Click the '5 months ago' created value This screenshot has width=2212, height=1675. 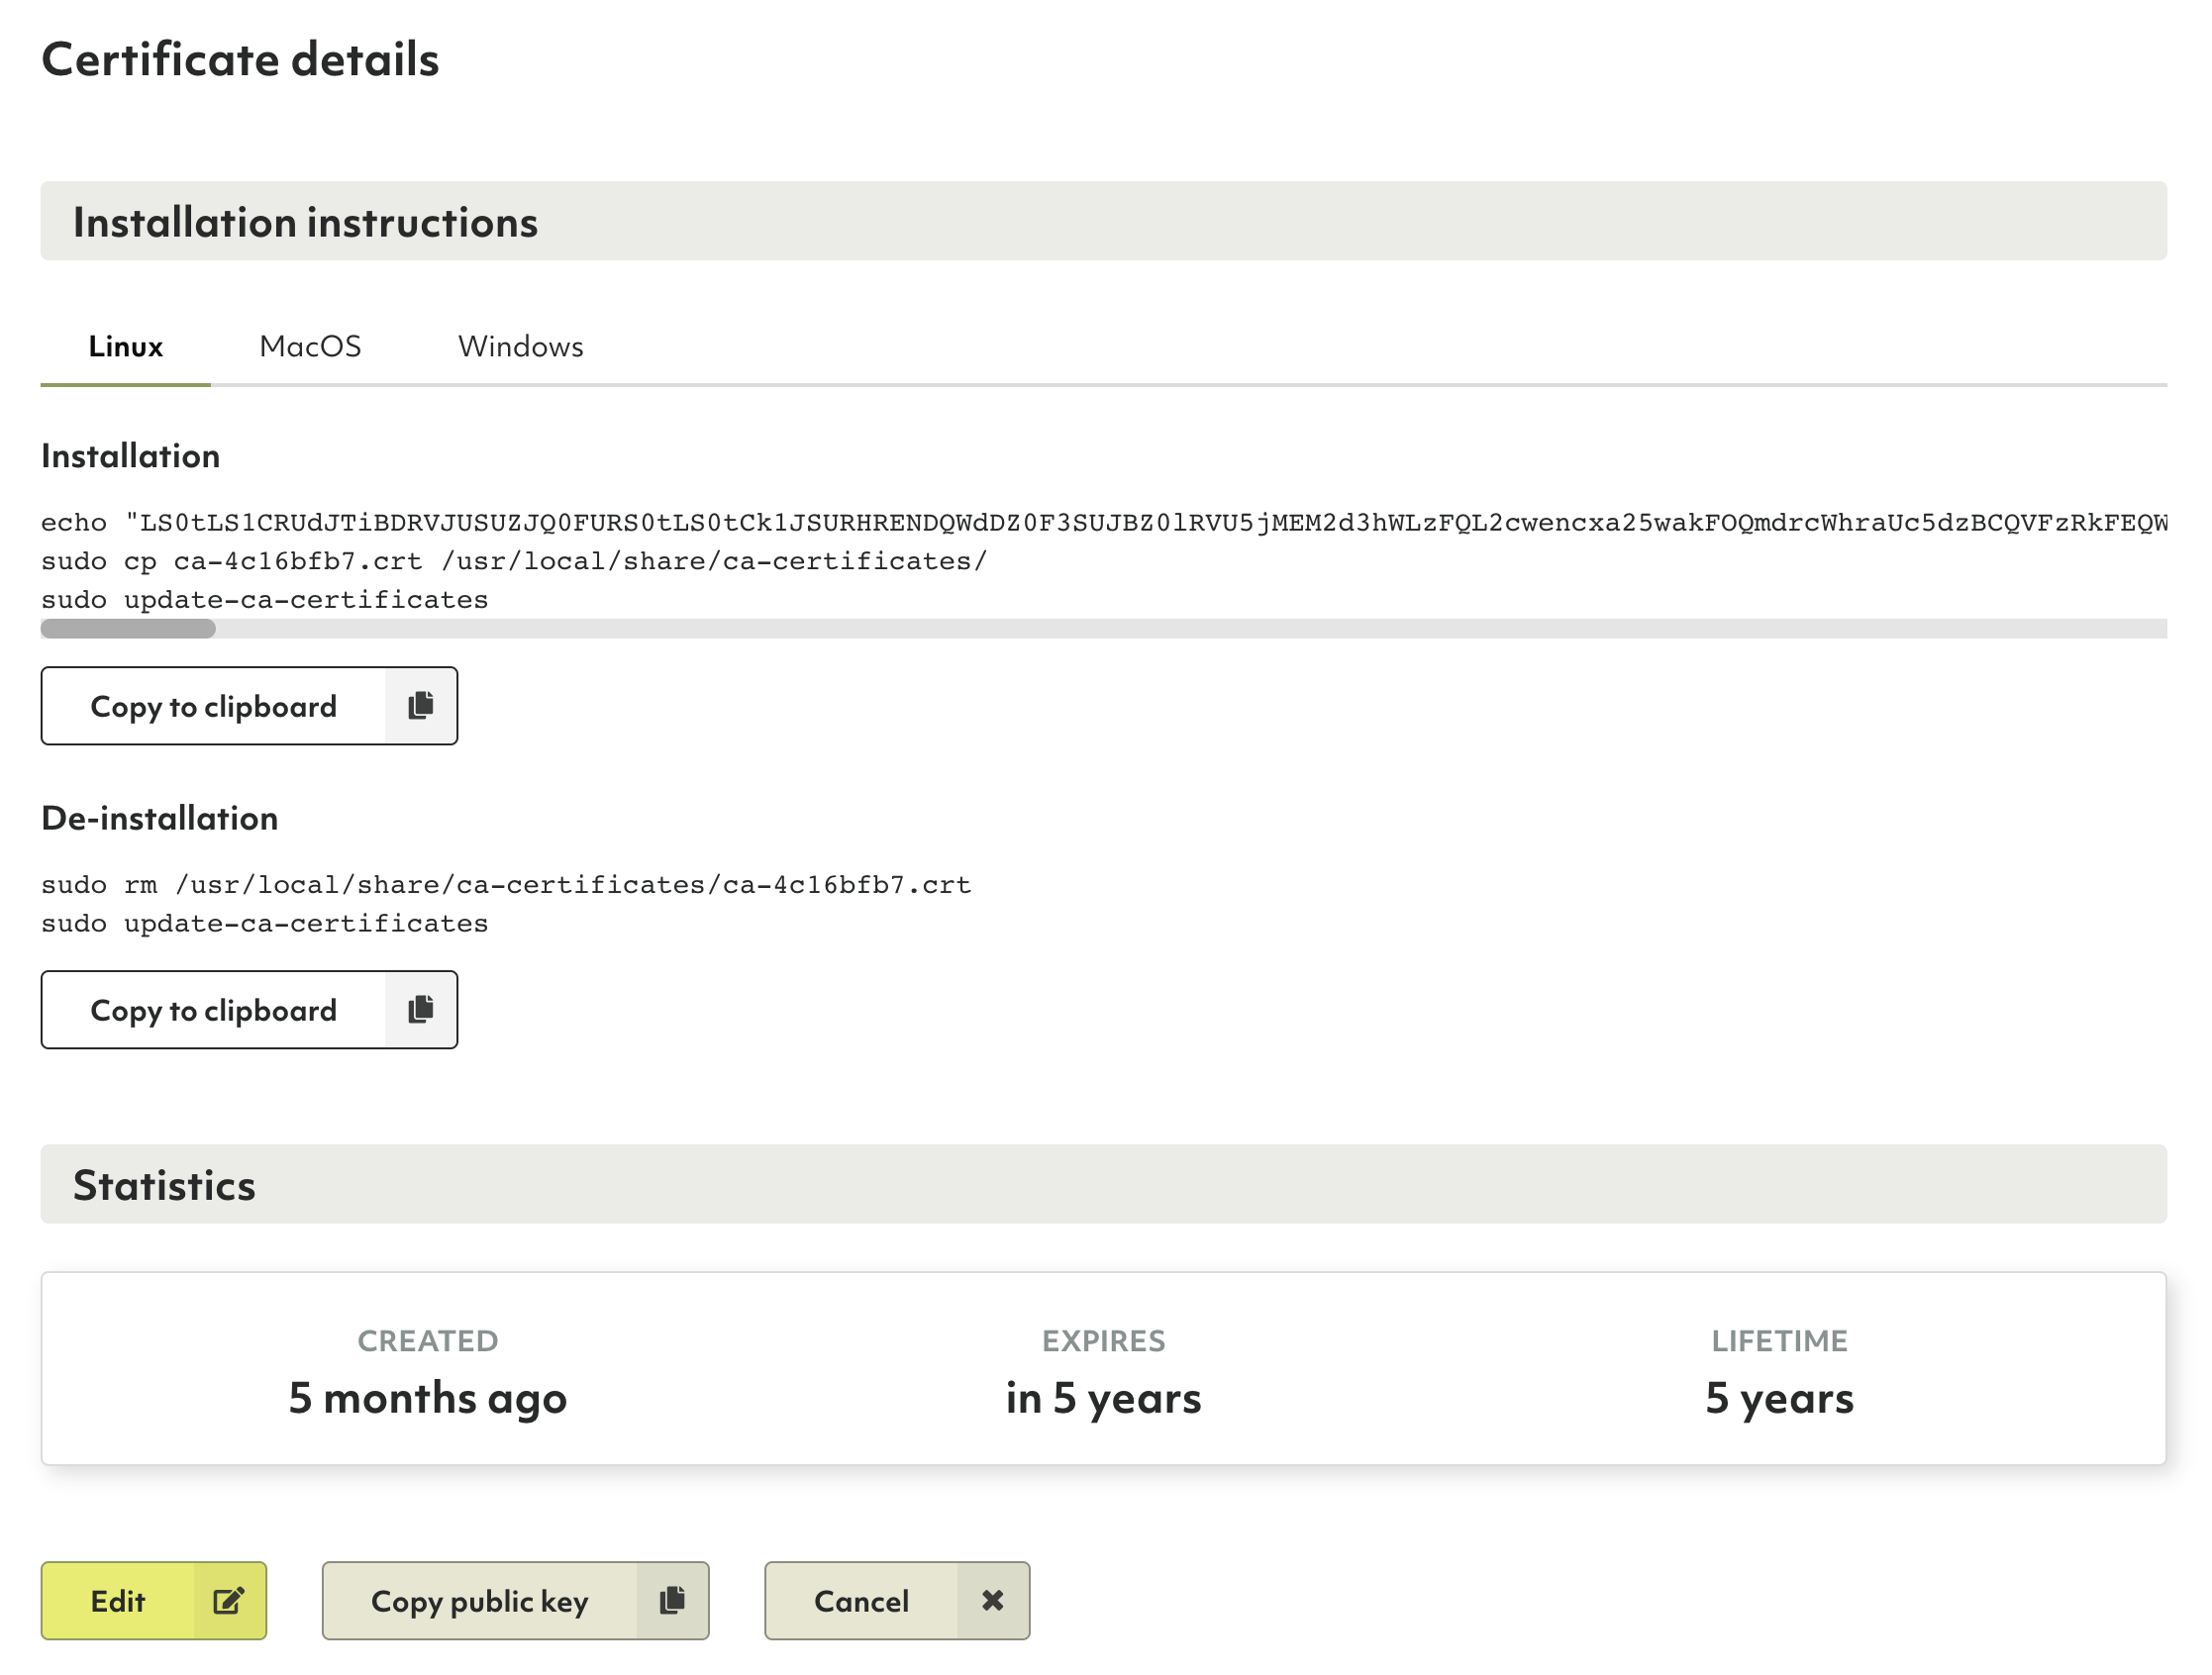point(428,1399)
